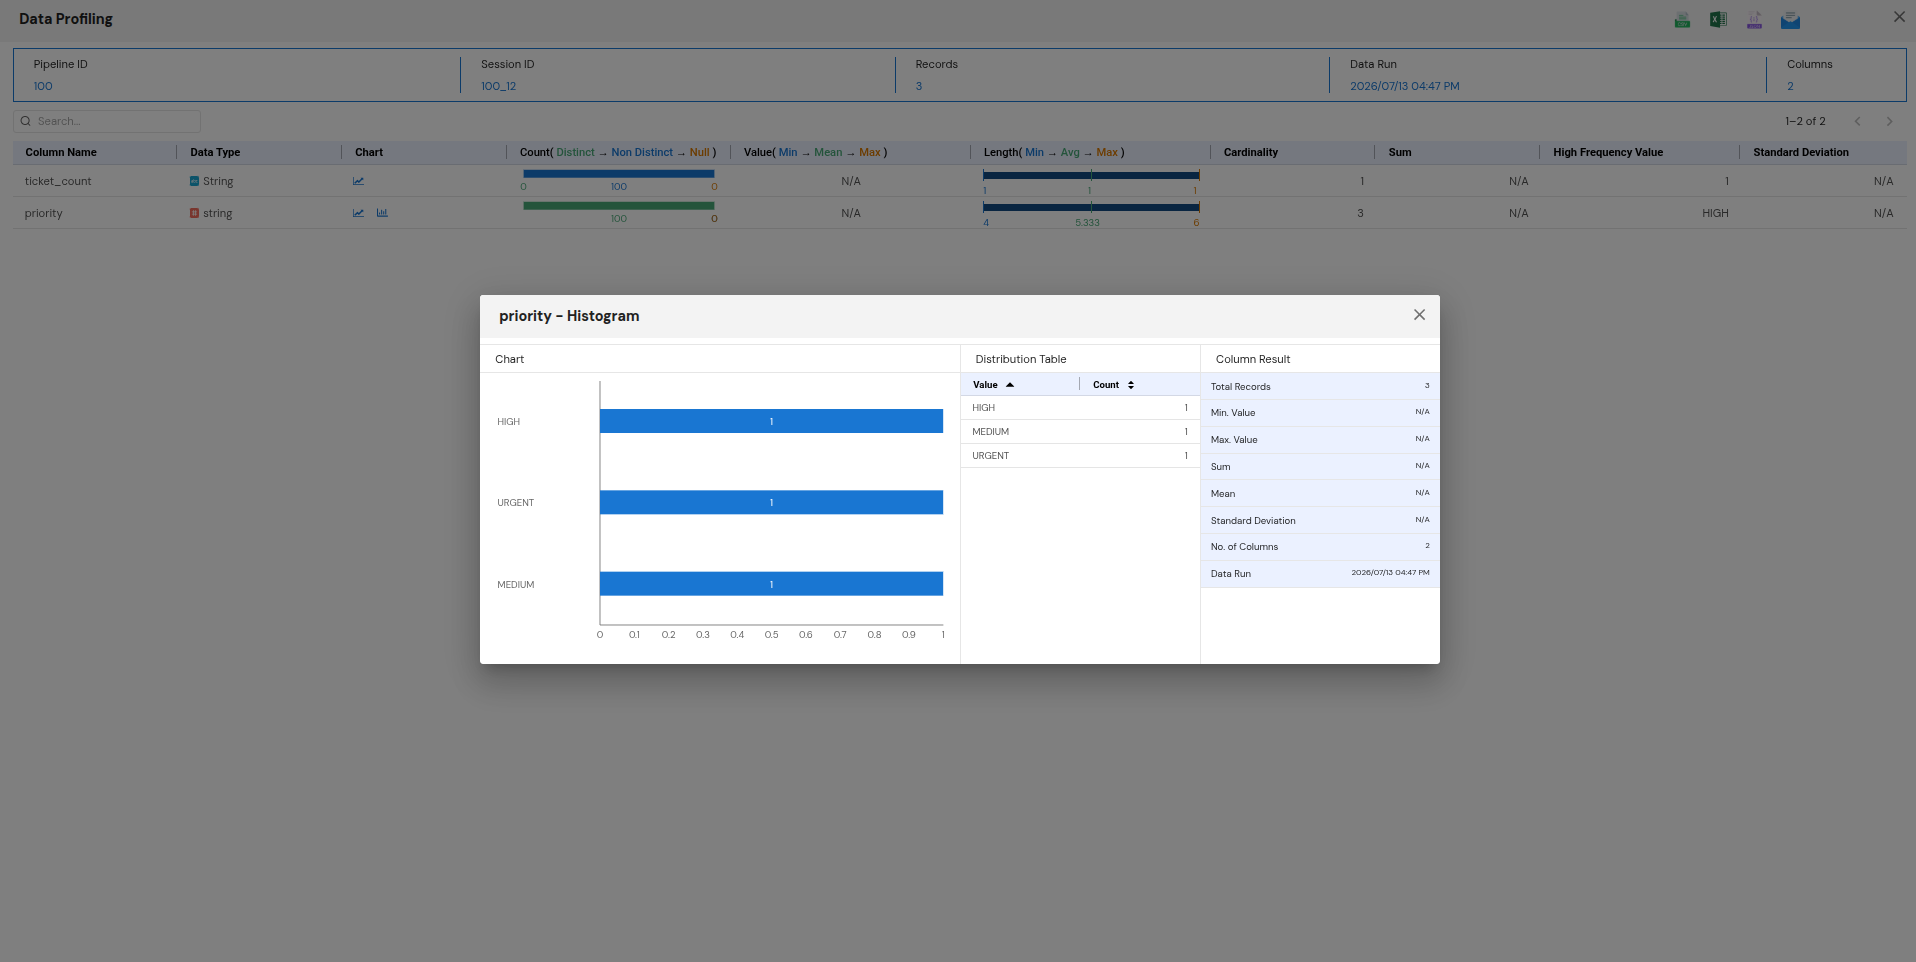Click priority length range bar
1916x962 pixels.
(x=1091, y=207)
